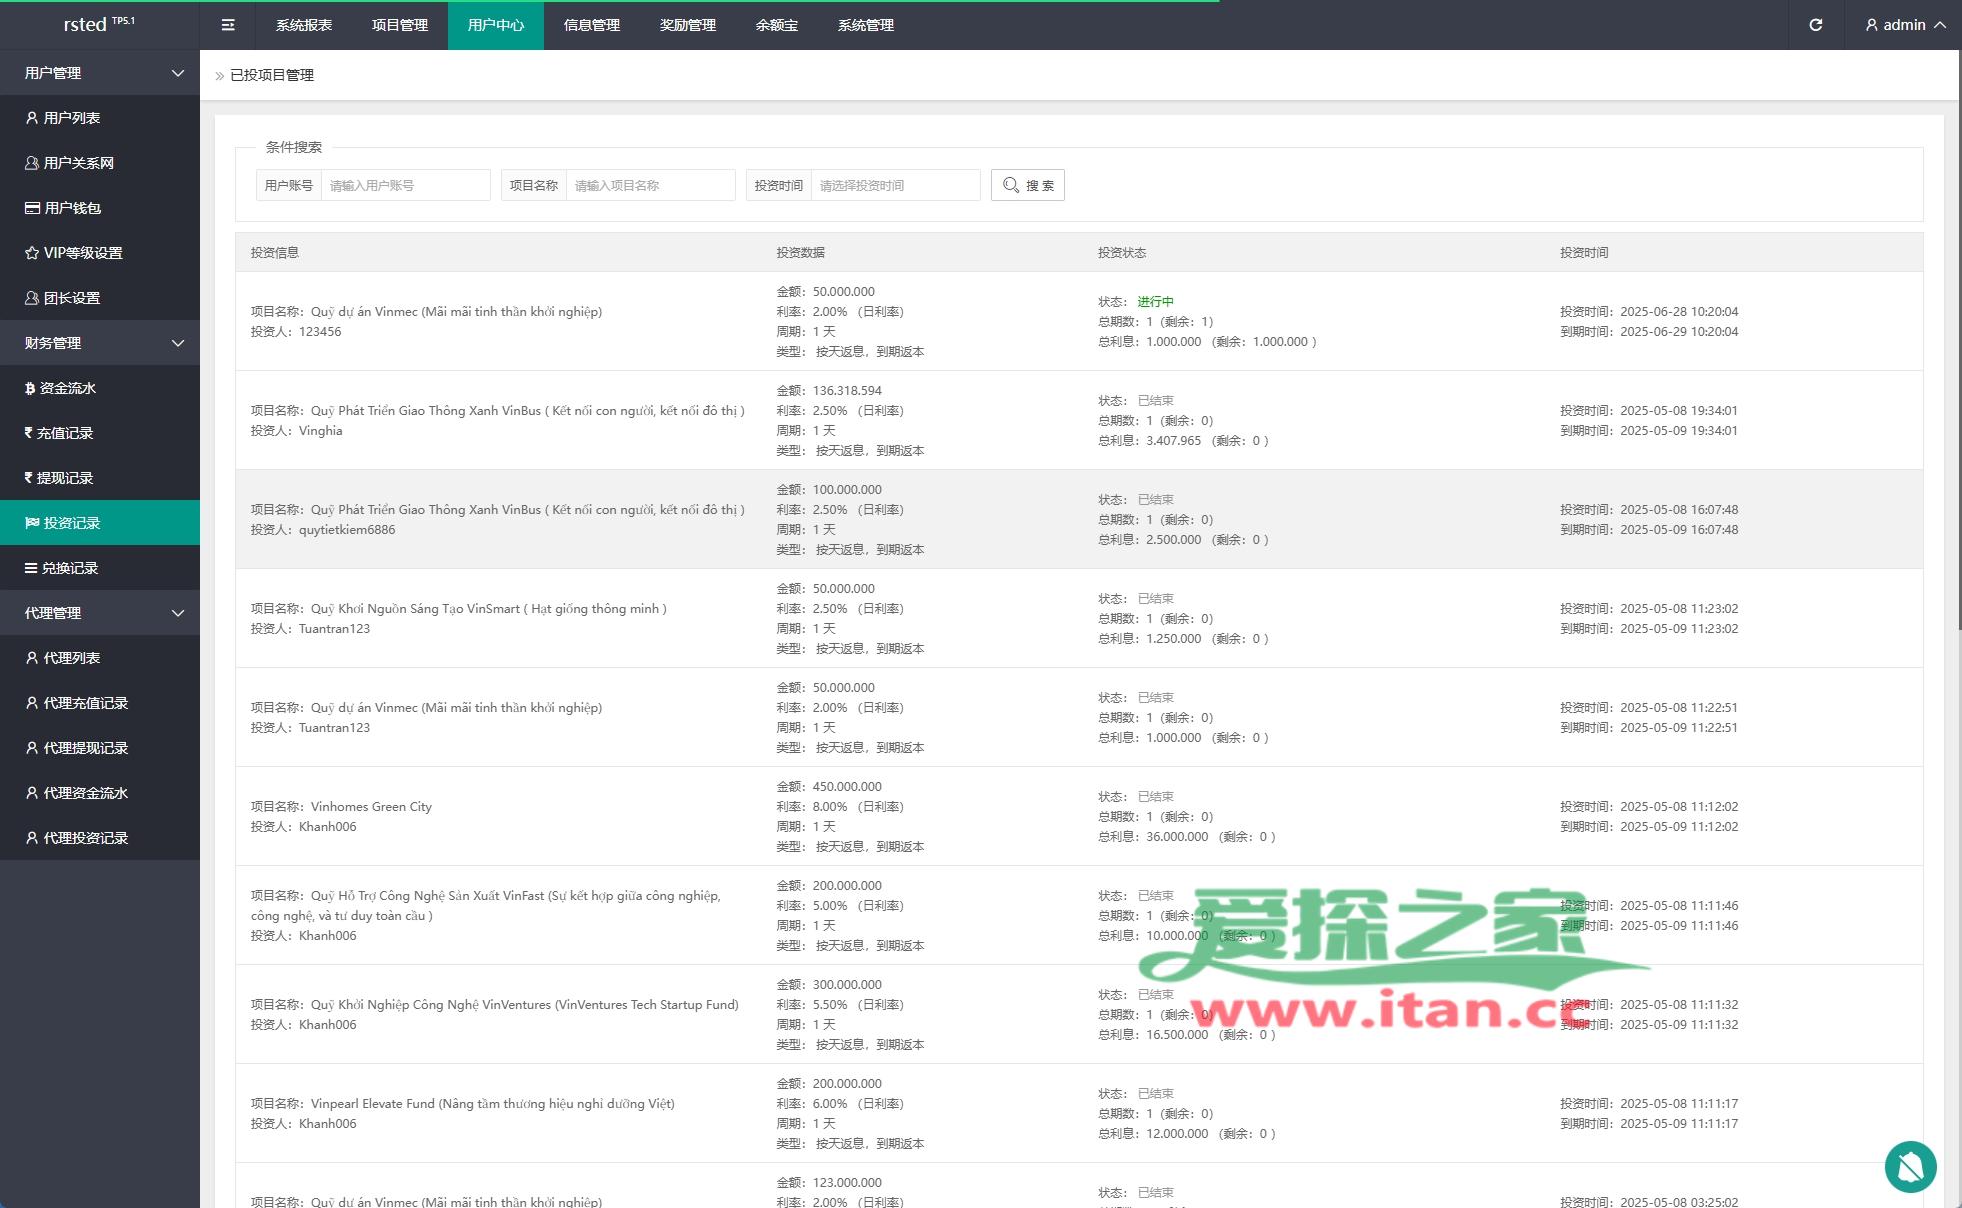Switch to 系统管理 top menu
This screenshot has width=1962, height=1208.
(x=866, y=25)
